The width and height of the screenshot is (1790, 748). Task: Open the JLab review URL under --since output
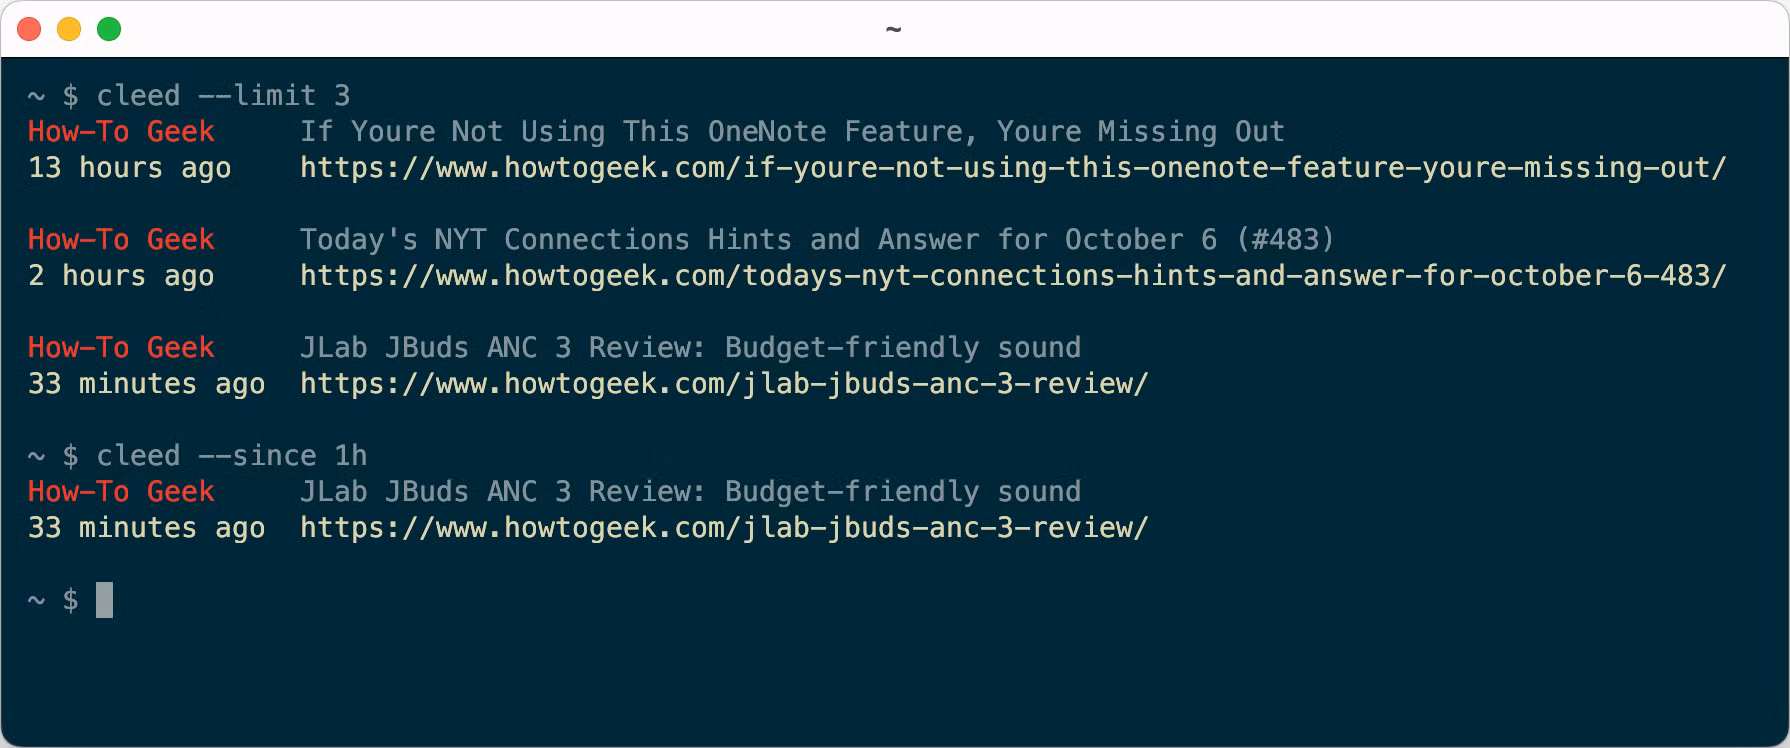coord(724,528)
